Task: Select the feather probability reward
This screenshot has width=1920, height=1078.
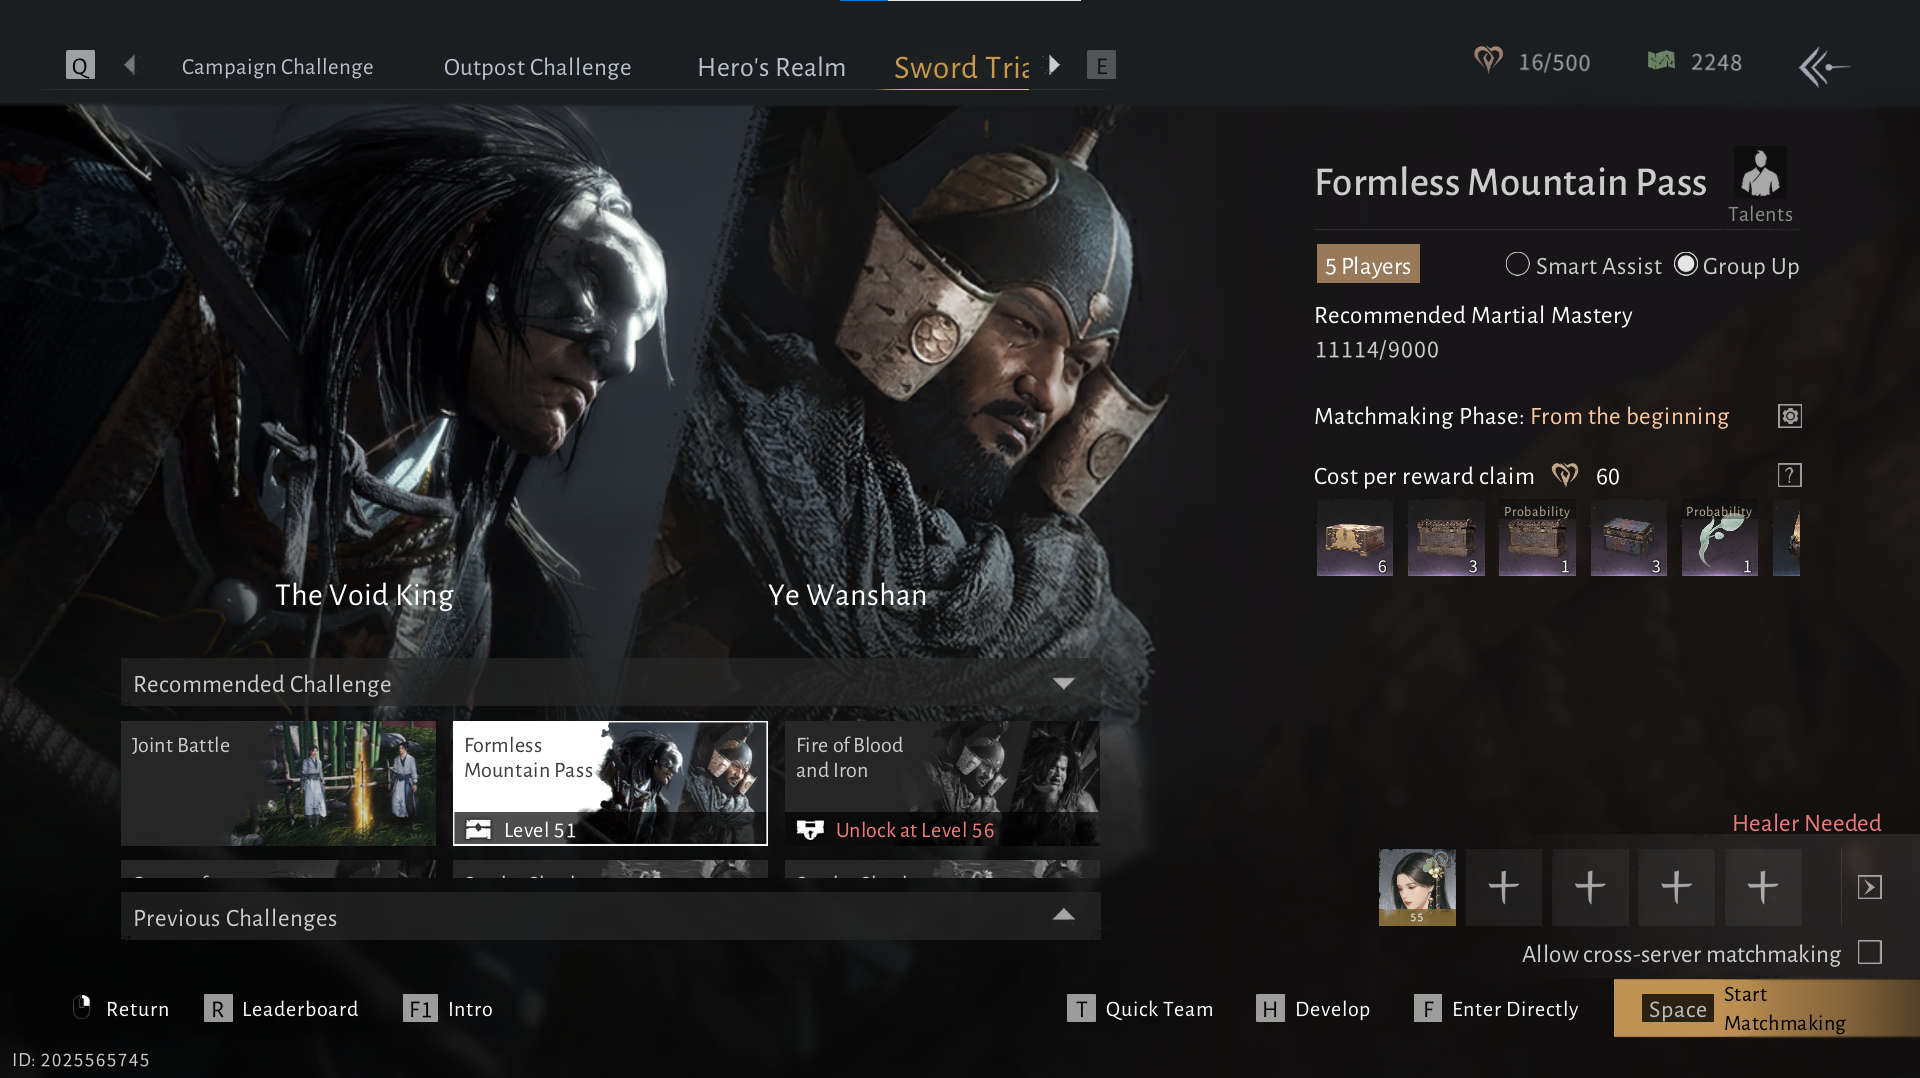Action: pos(1720,538)
